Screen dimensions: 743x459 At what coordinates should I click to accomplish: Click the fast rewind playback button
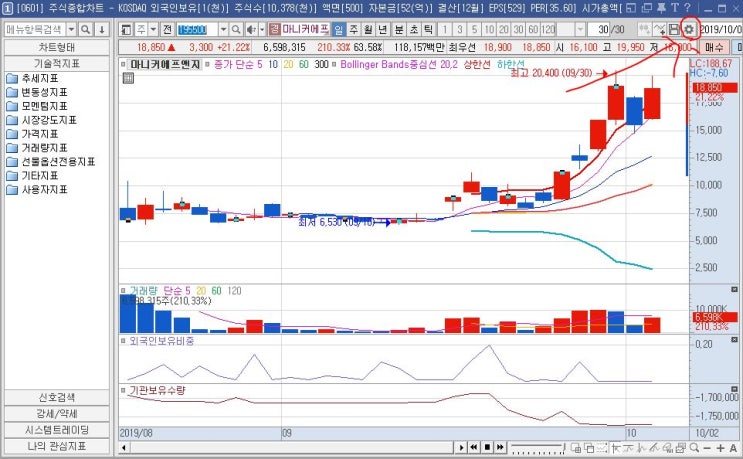click(x=474, y=447)
